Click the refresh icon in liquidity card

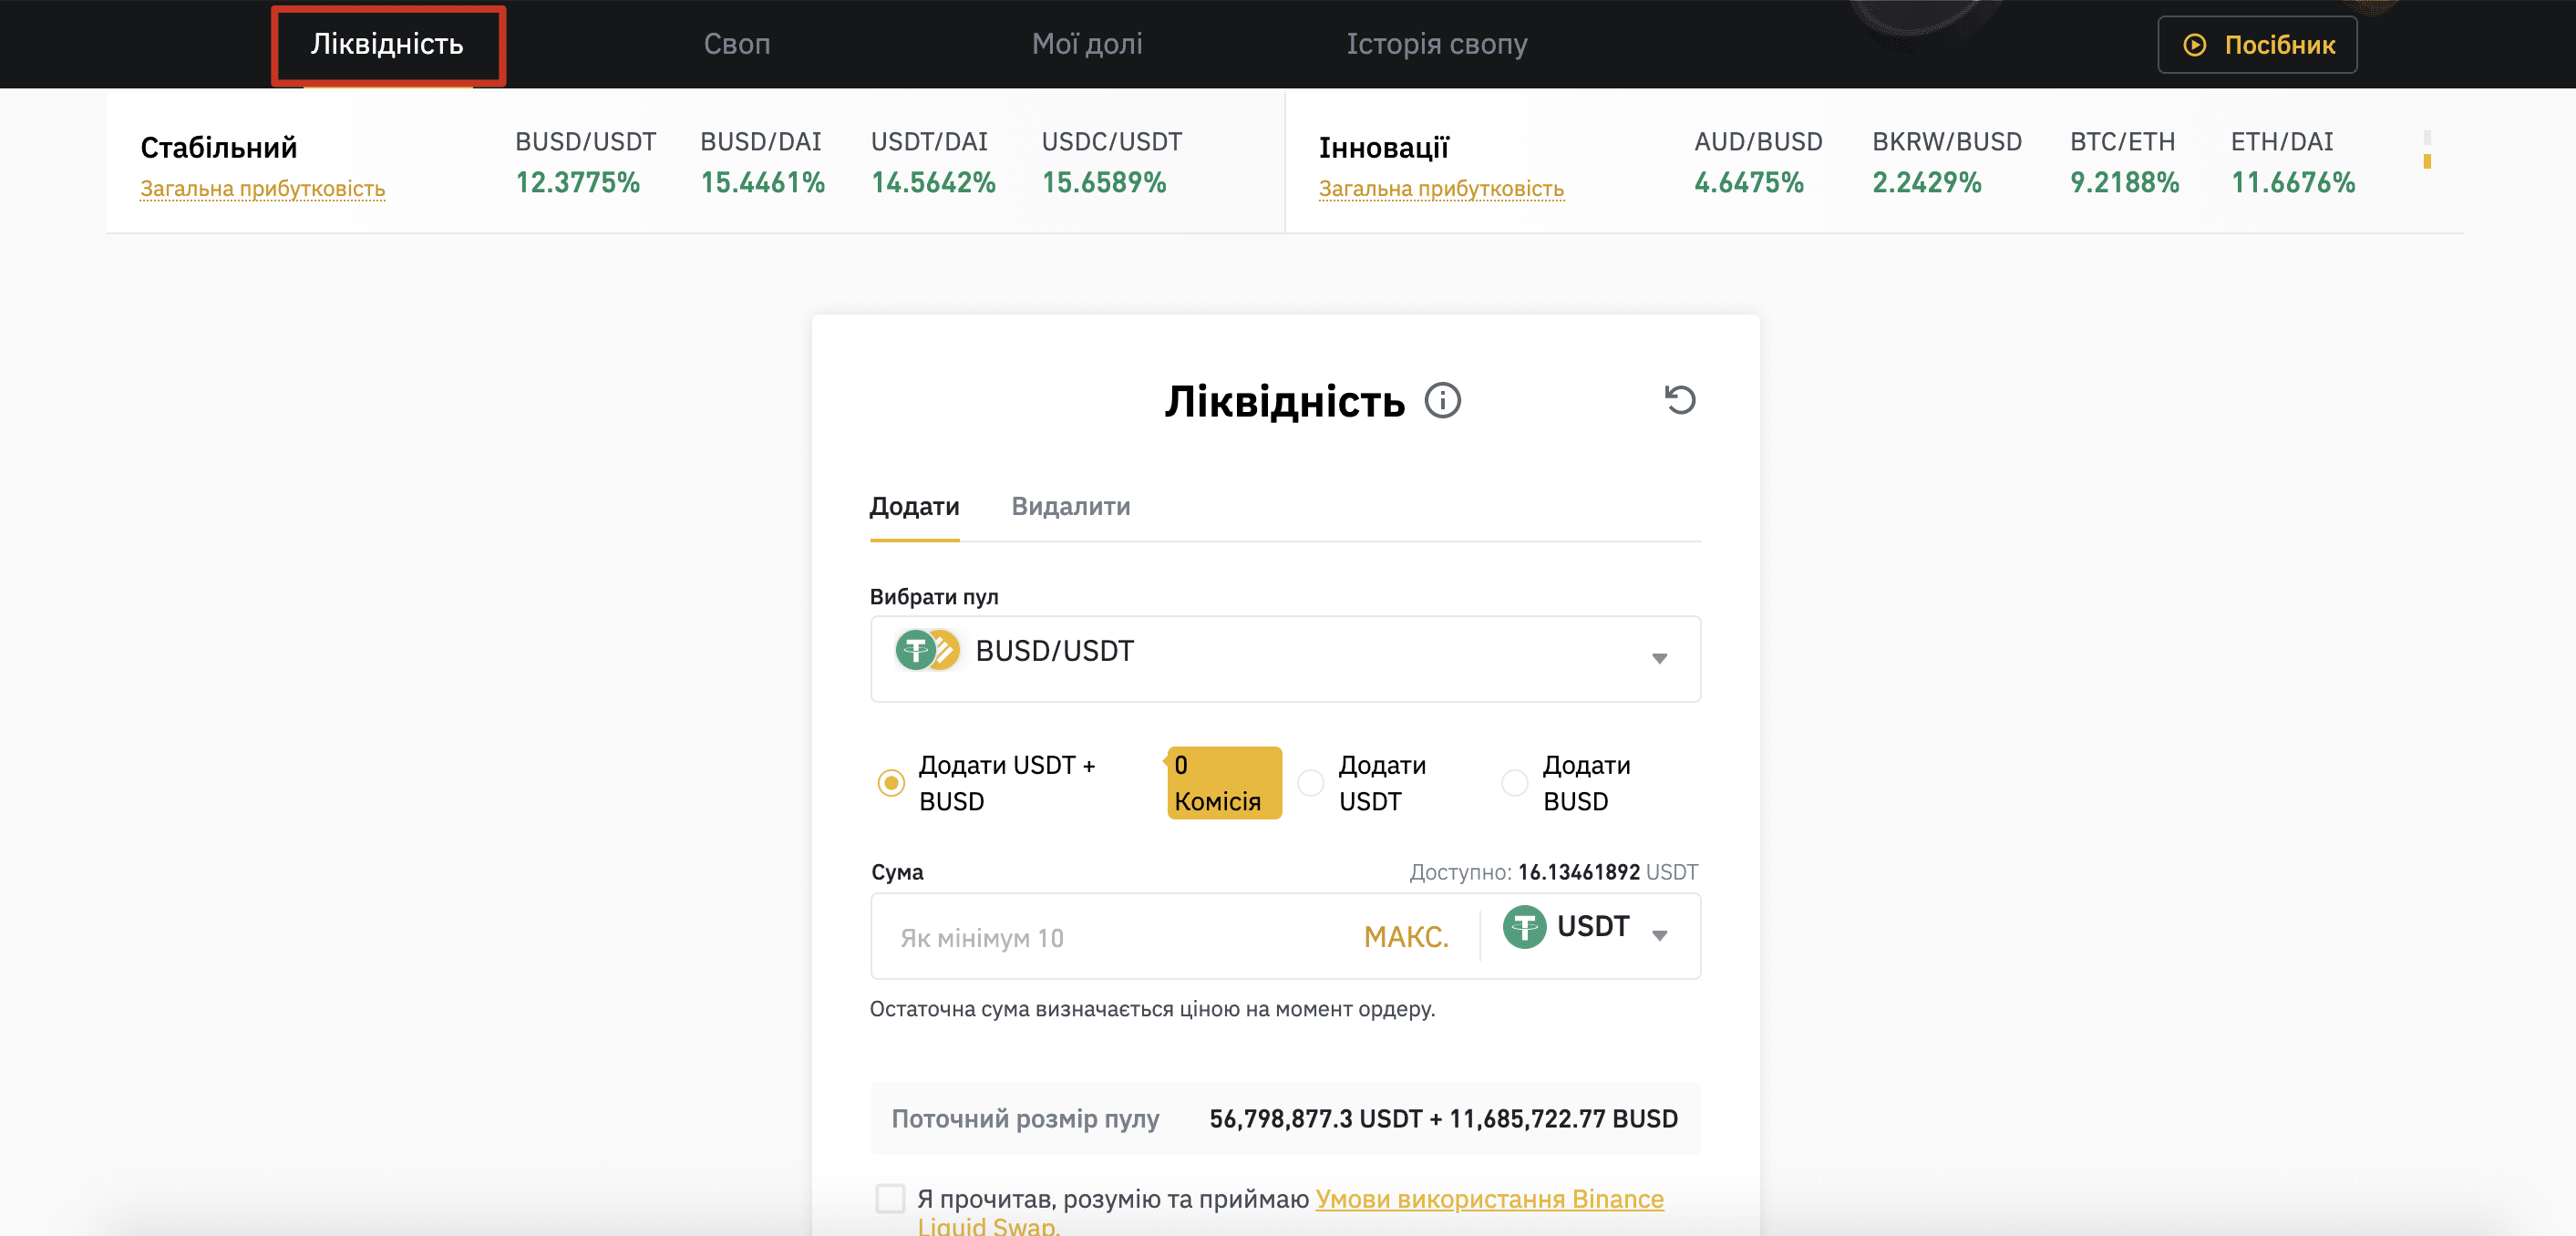pyautogui.click(x=1680, y=400)
